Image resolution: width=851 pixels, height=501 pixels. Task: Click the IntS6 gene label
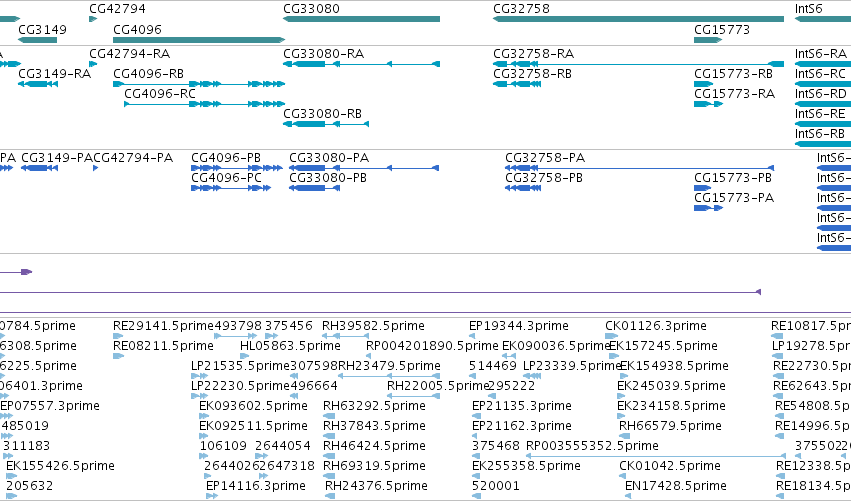pos(808,9)
